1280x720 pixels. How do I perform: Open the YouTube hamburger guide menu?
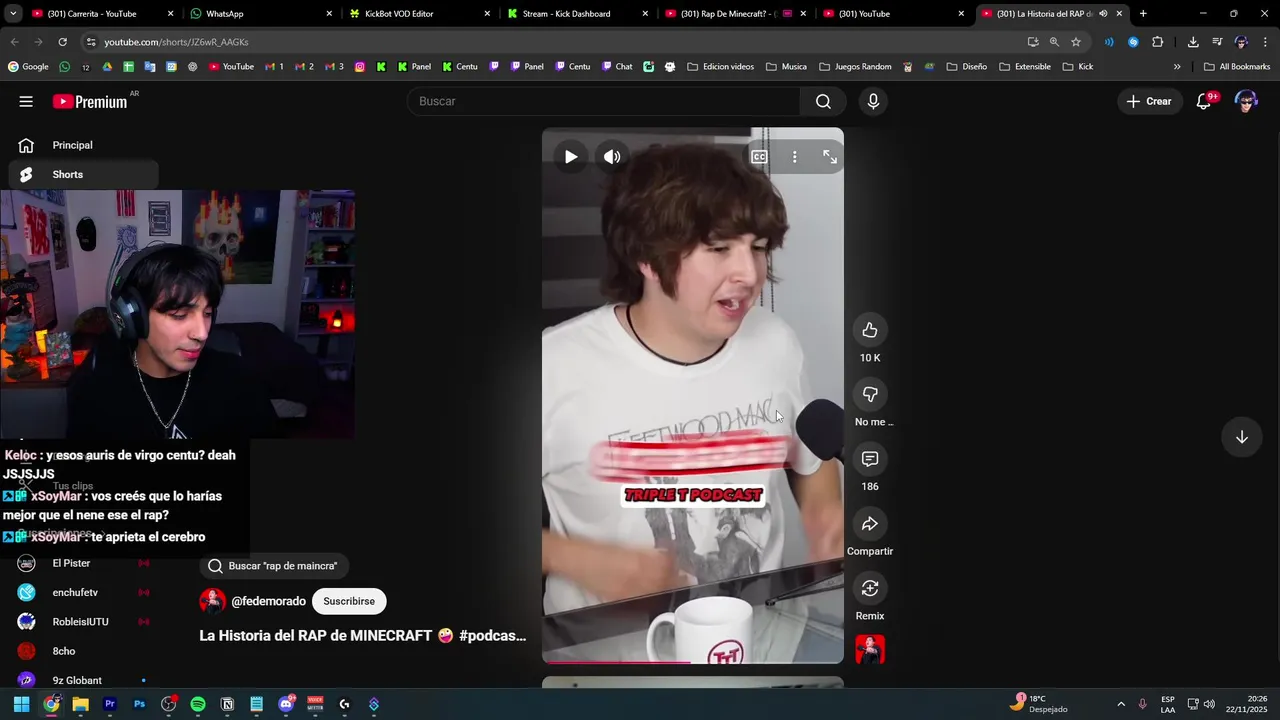click(x=26, y=101)
